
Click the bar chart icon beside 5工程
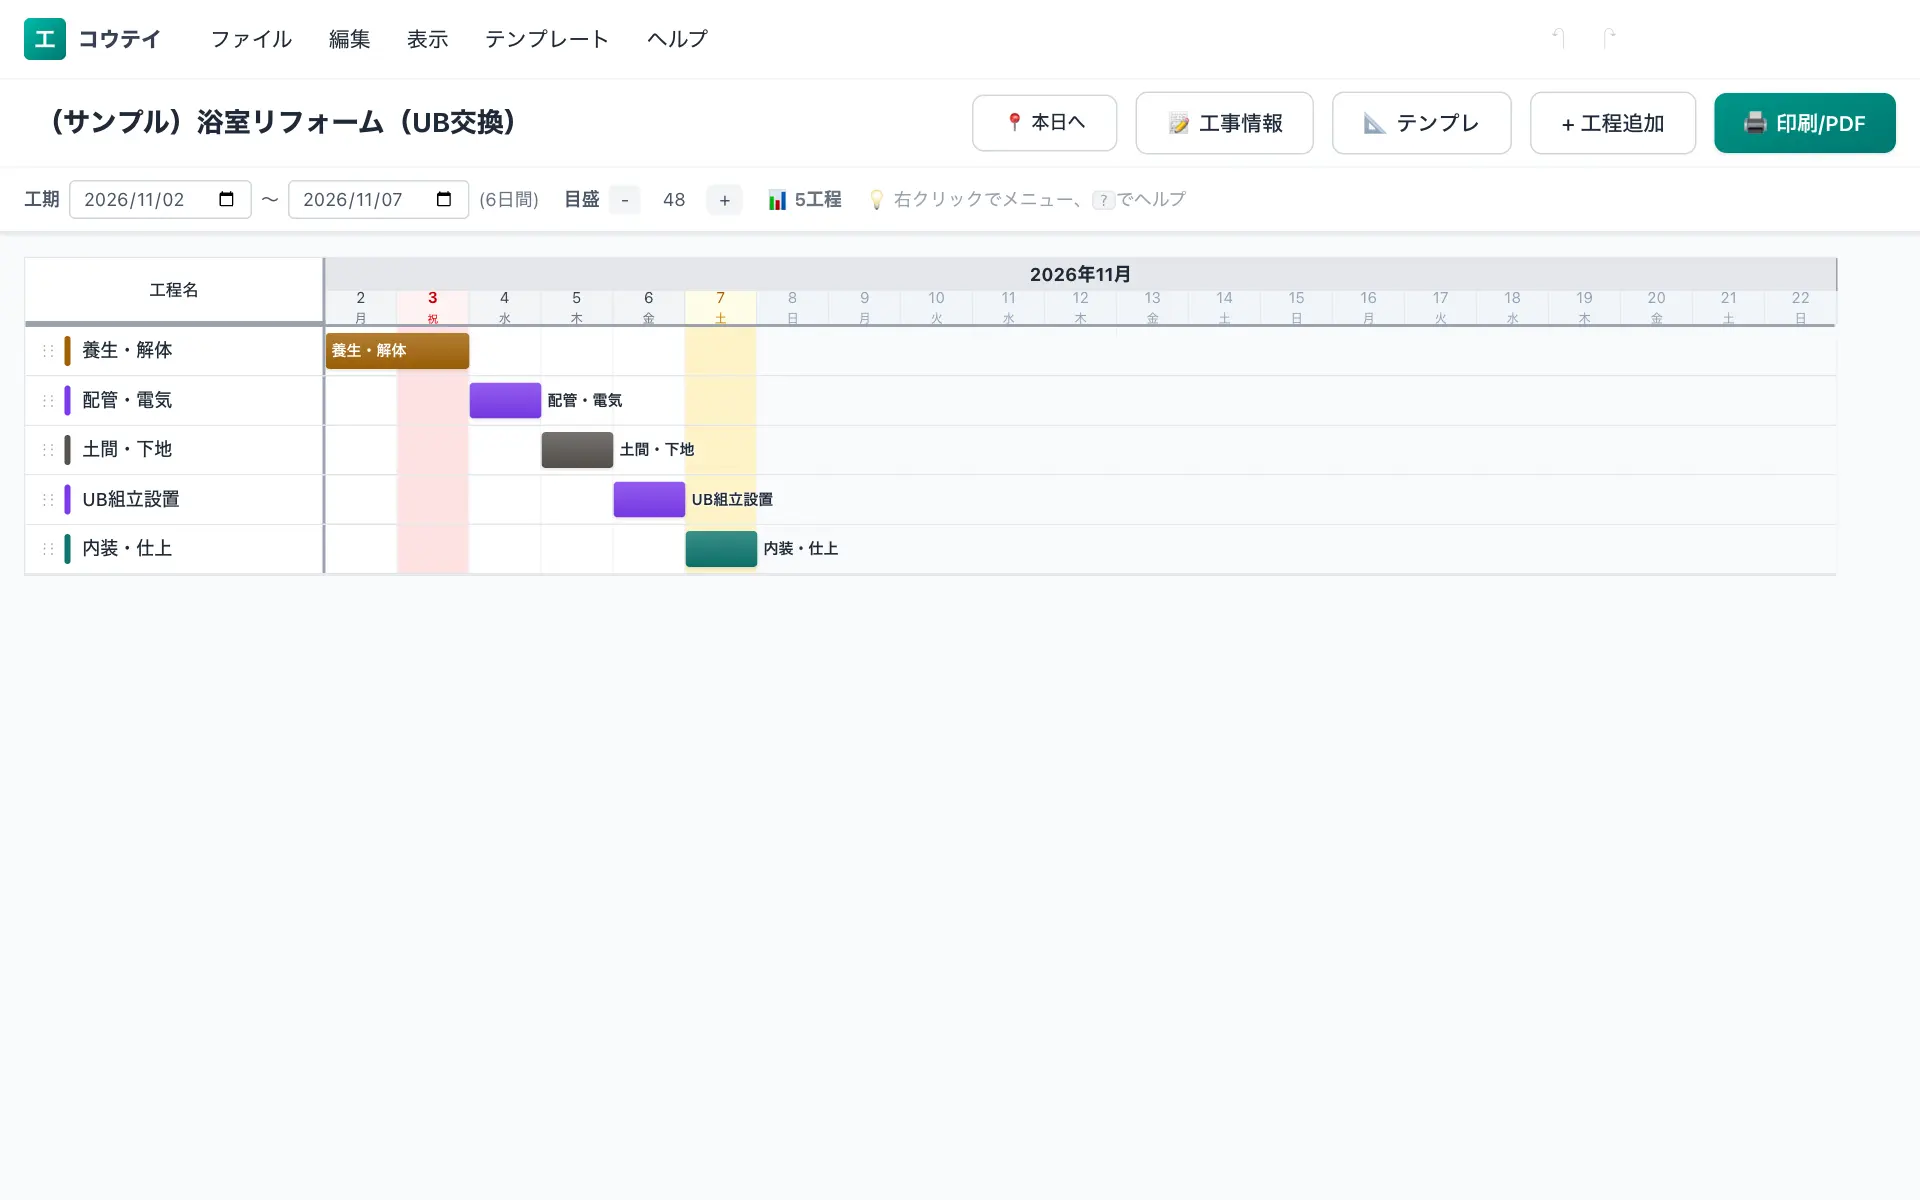777,200
